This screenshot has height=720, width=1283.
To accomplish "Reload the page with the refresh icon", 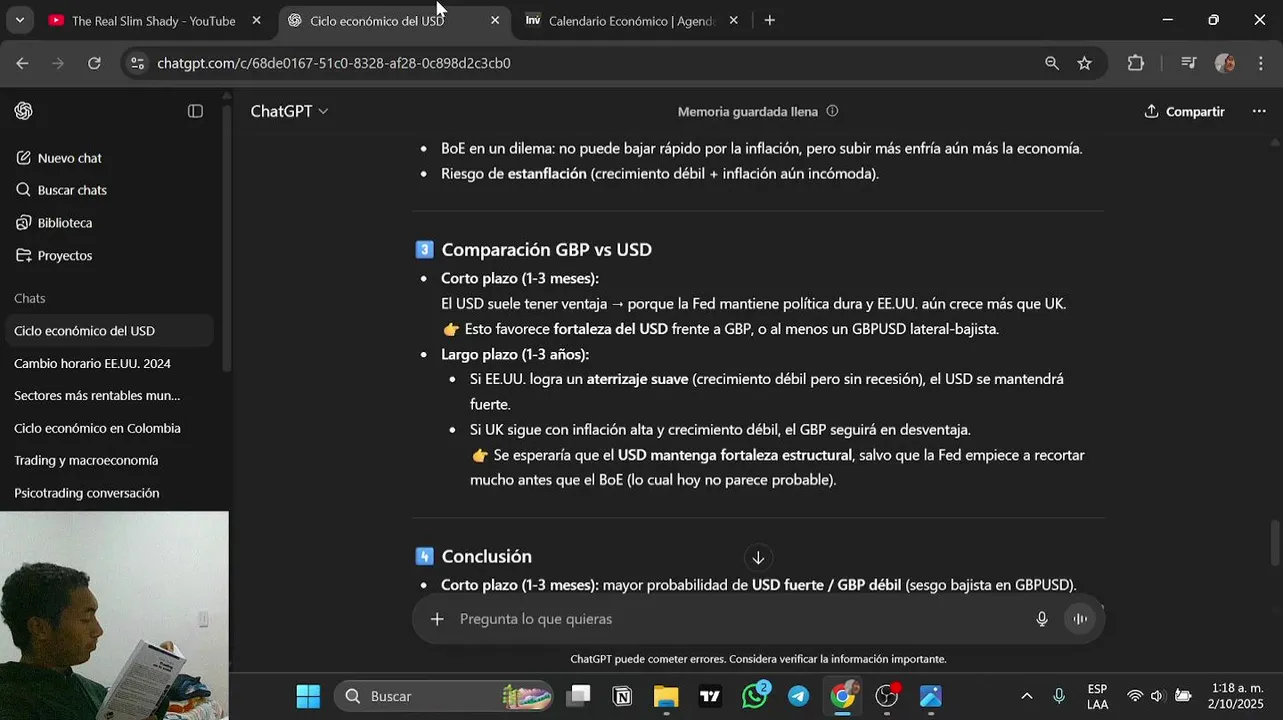I will click(94, 63).
